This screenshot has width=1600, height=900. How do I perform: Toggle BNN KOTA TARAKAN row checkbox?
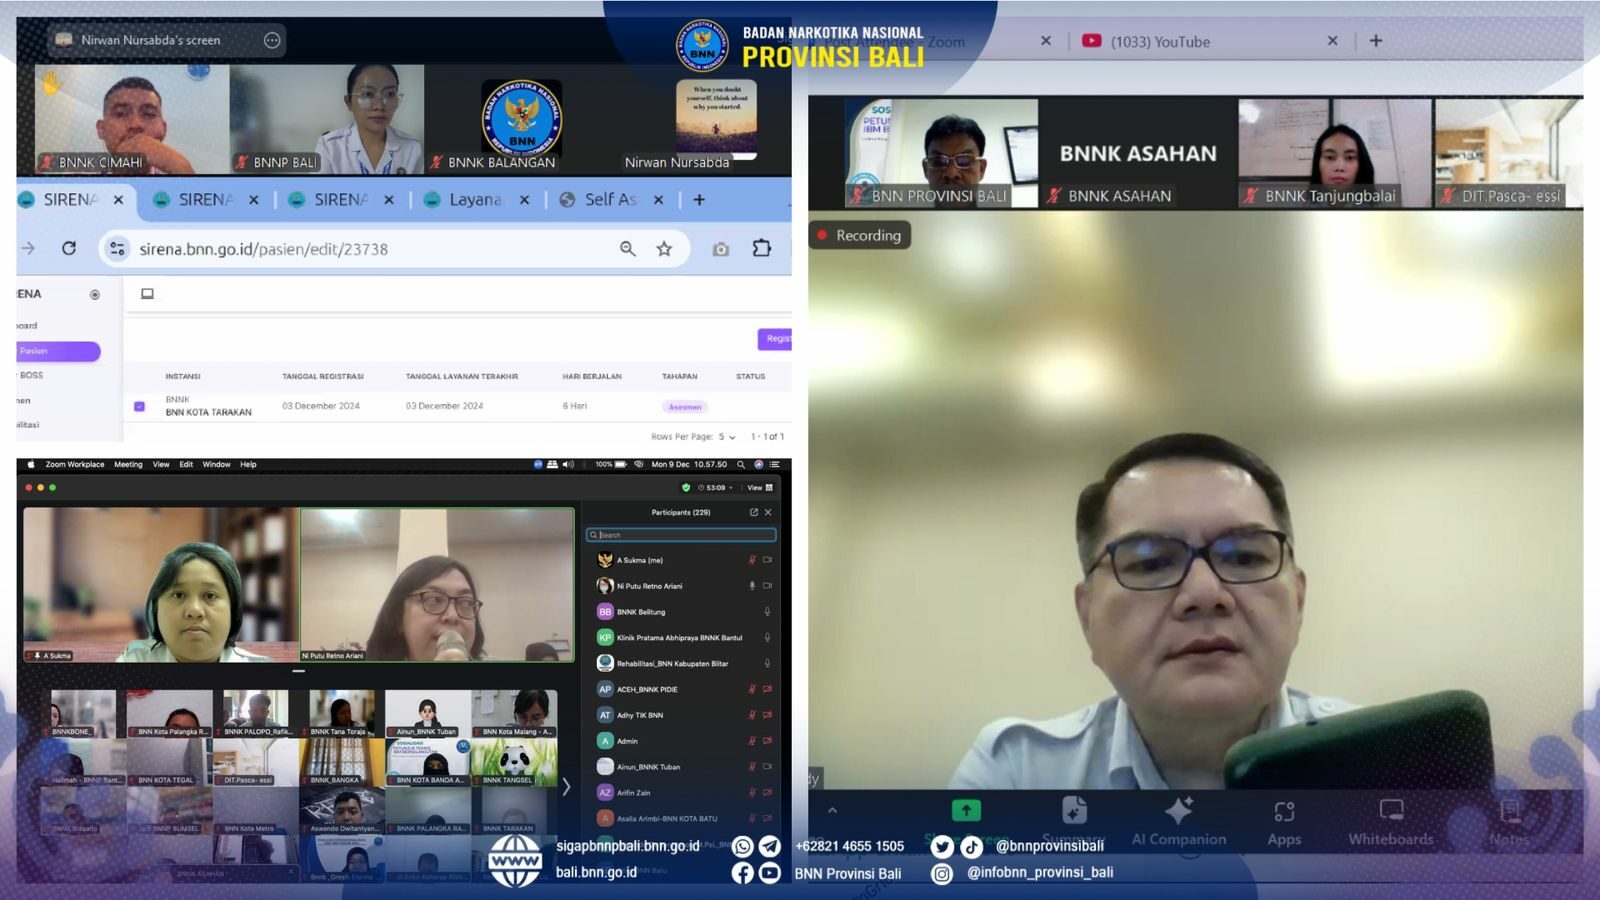click(x=139, y=406)
